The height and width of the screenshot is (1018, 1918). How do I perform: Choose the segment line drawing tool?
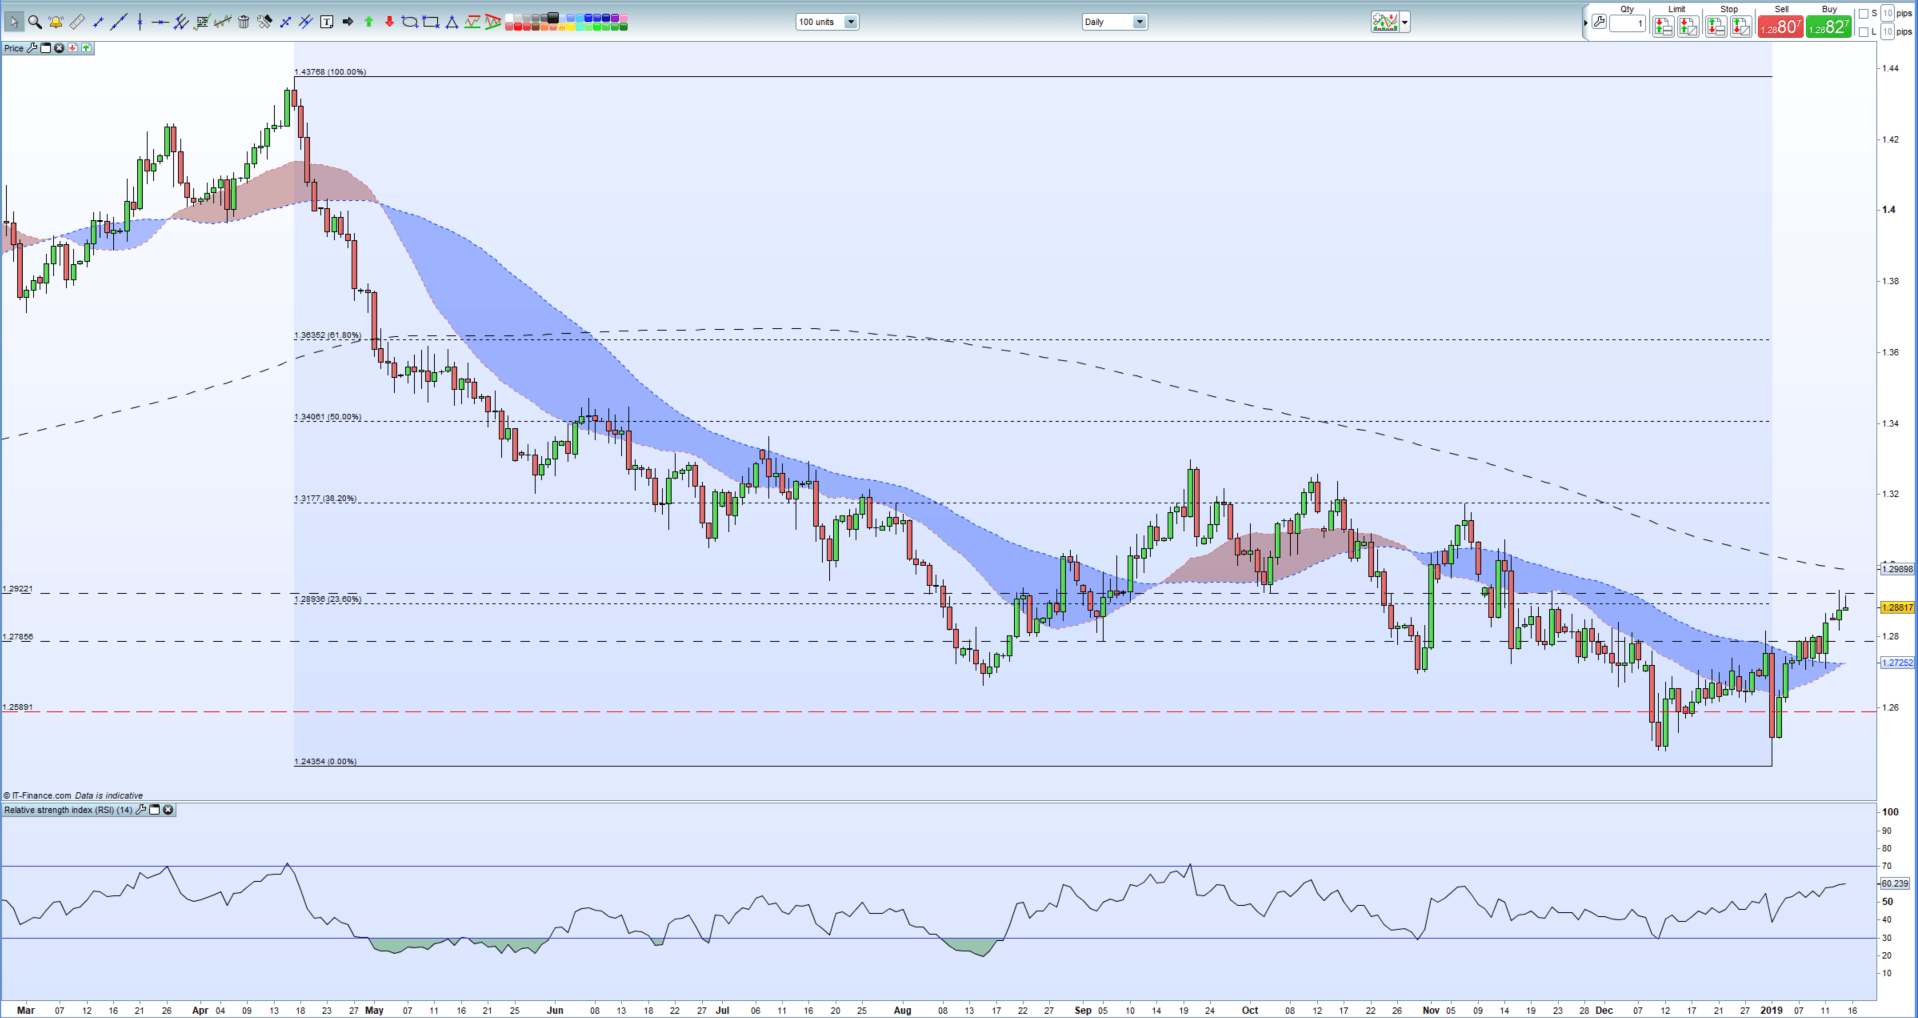coord(98,22)
